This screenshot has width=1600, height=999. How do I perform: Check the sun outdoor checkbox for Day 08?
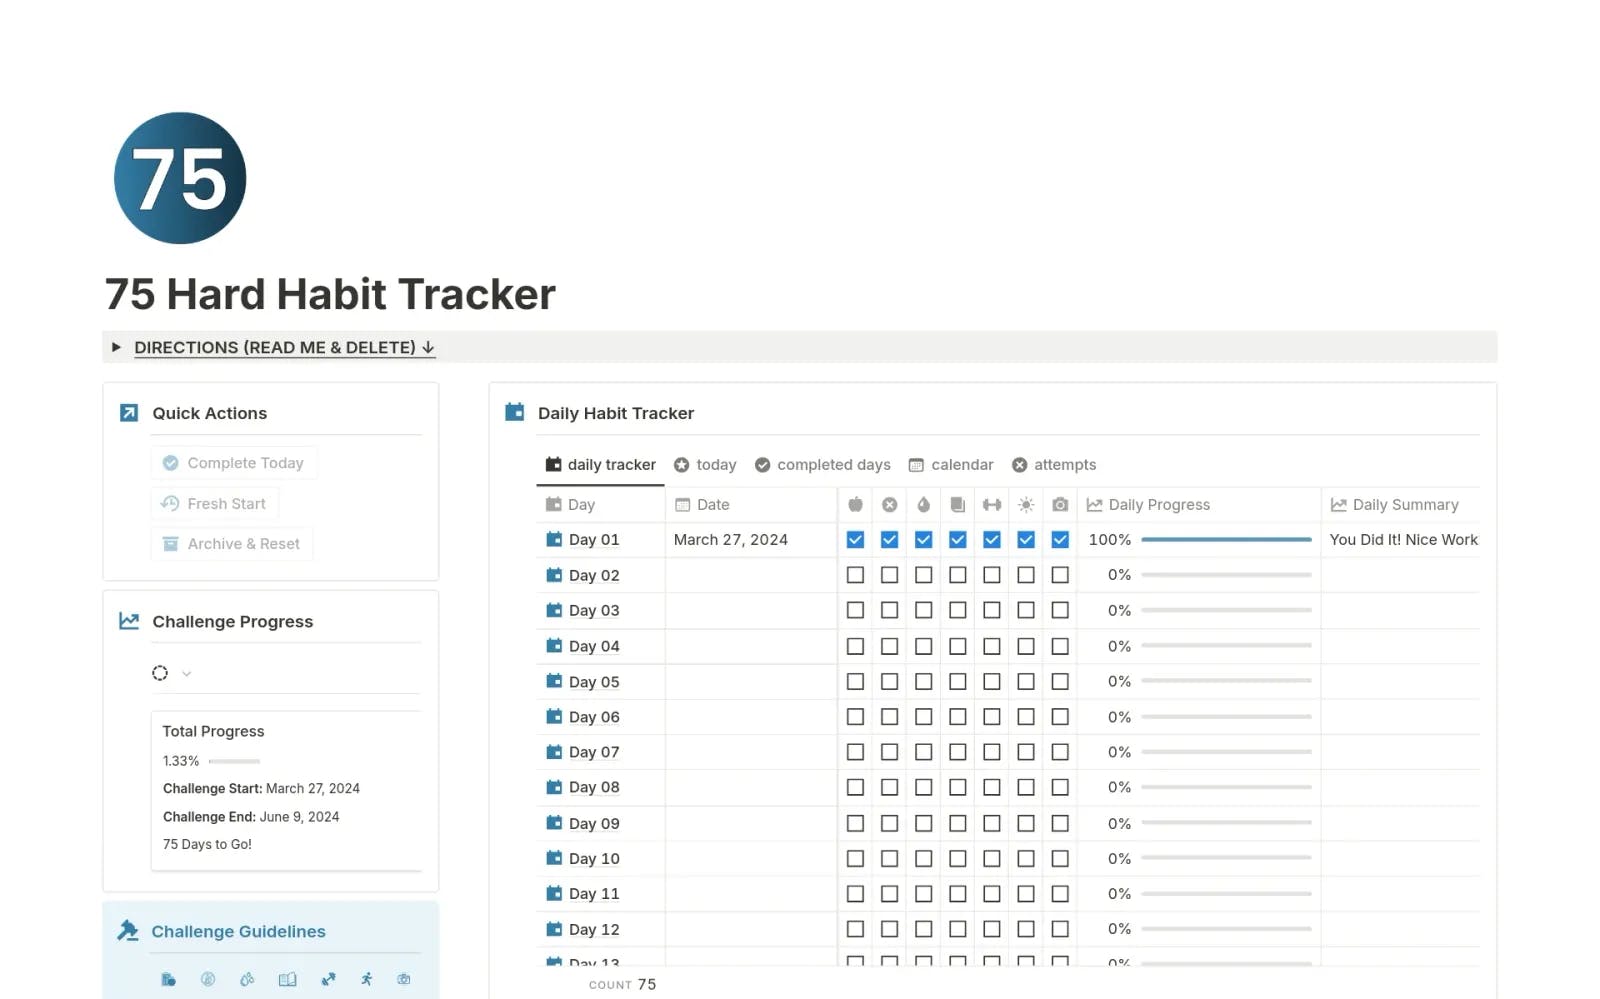[1026, 787]
